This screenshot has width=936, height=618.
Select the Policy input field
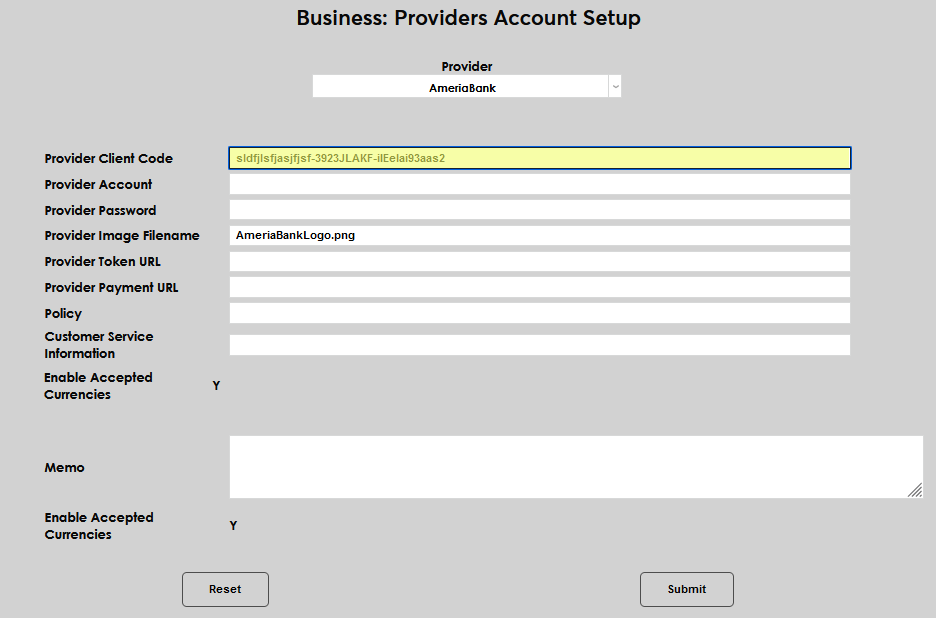(x=539, y=314)
